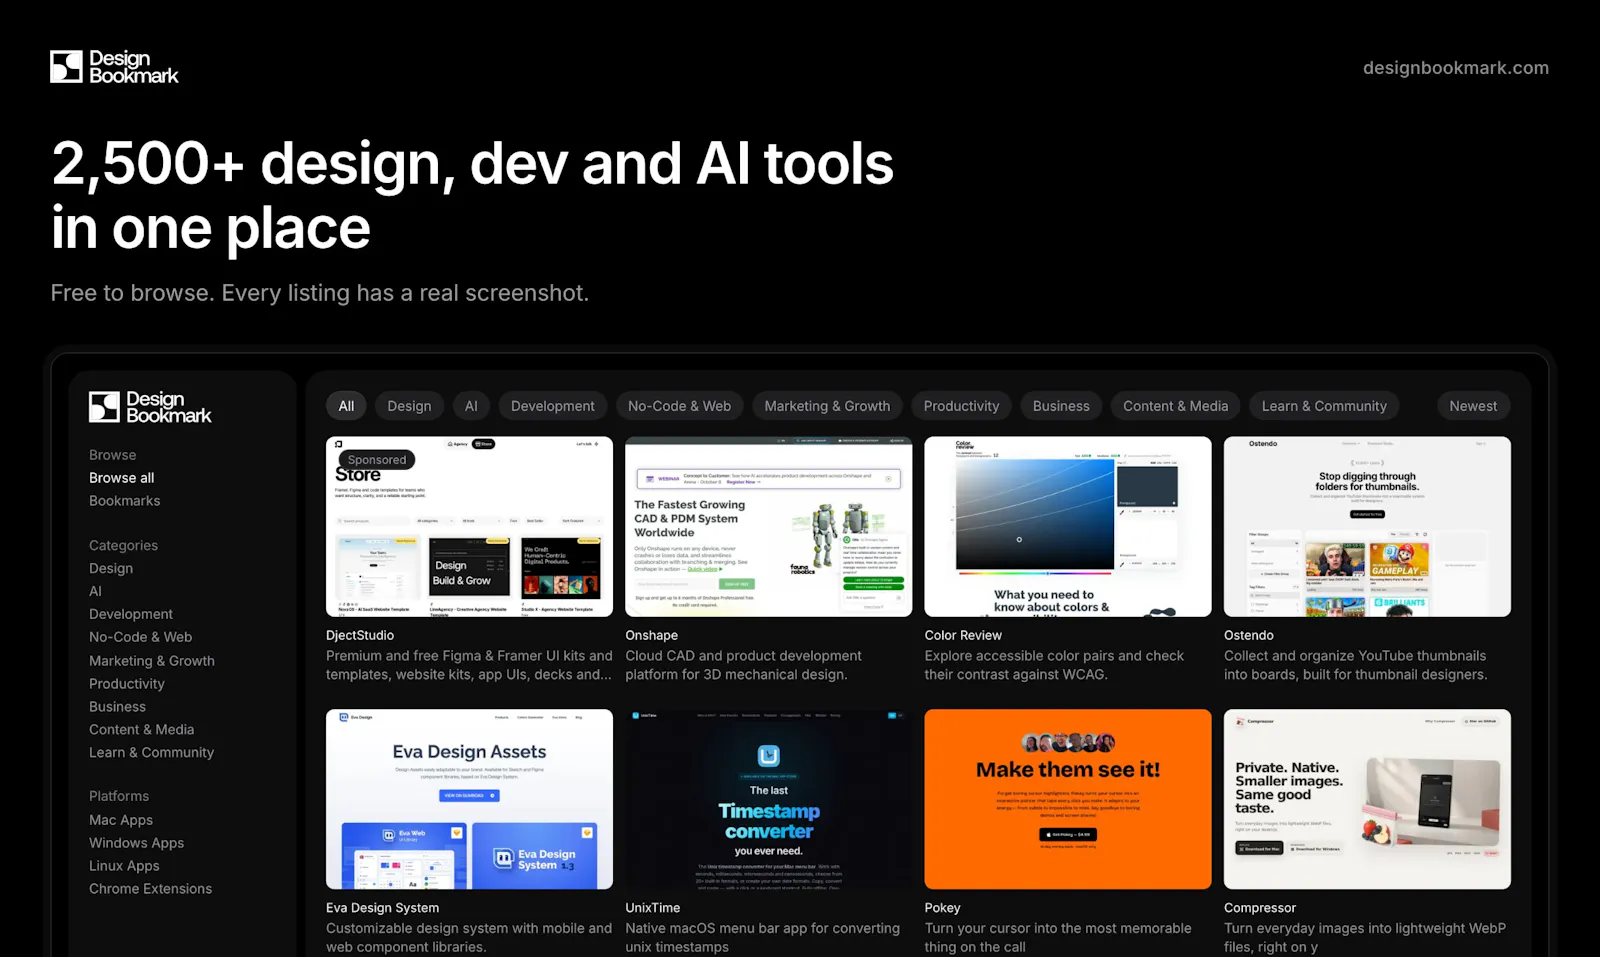Click the Sponsored badge on DjectStudio

coord(377,460)
